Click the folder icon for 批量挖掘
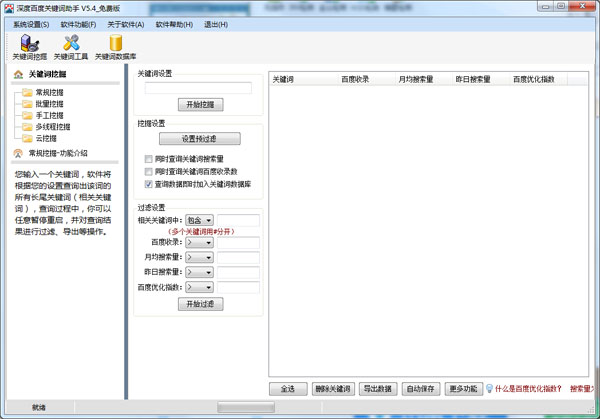The height and width of the screenshot is (419, 600). pyautogui.click(x=27, y=104)
